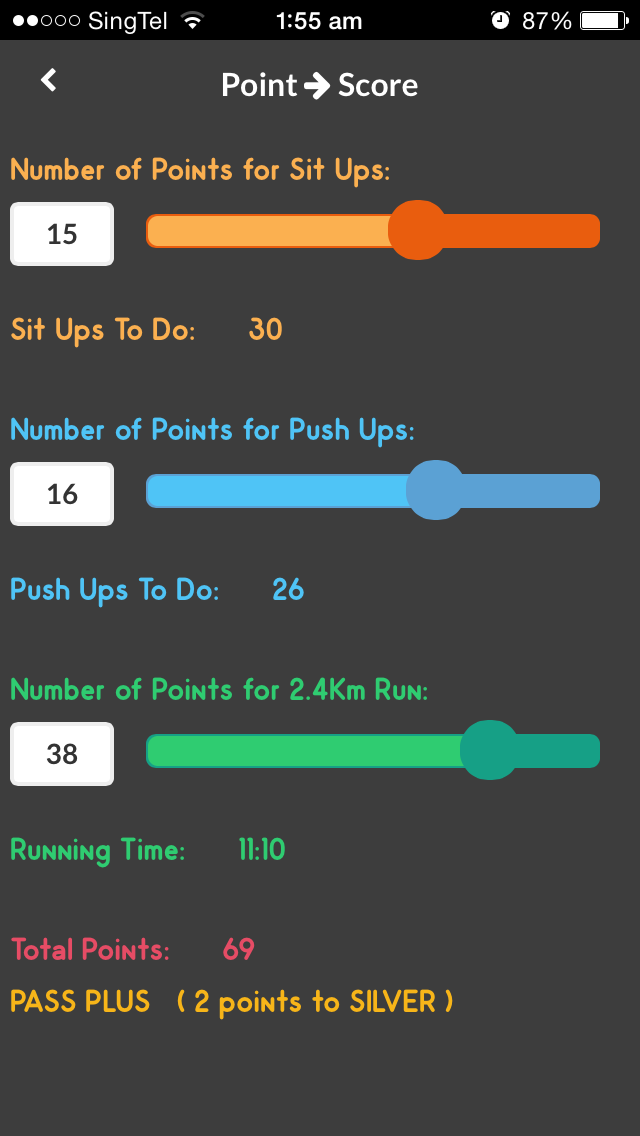Tap the signal strength dots
Image resolution: width=640 pixels, height=1136 pixels.
46,20
